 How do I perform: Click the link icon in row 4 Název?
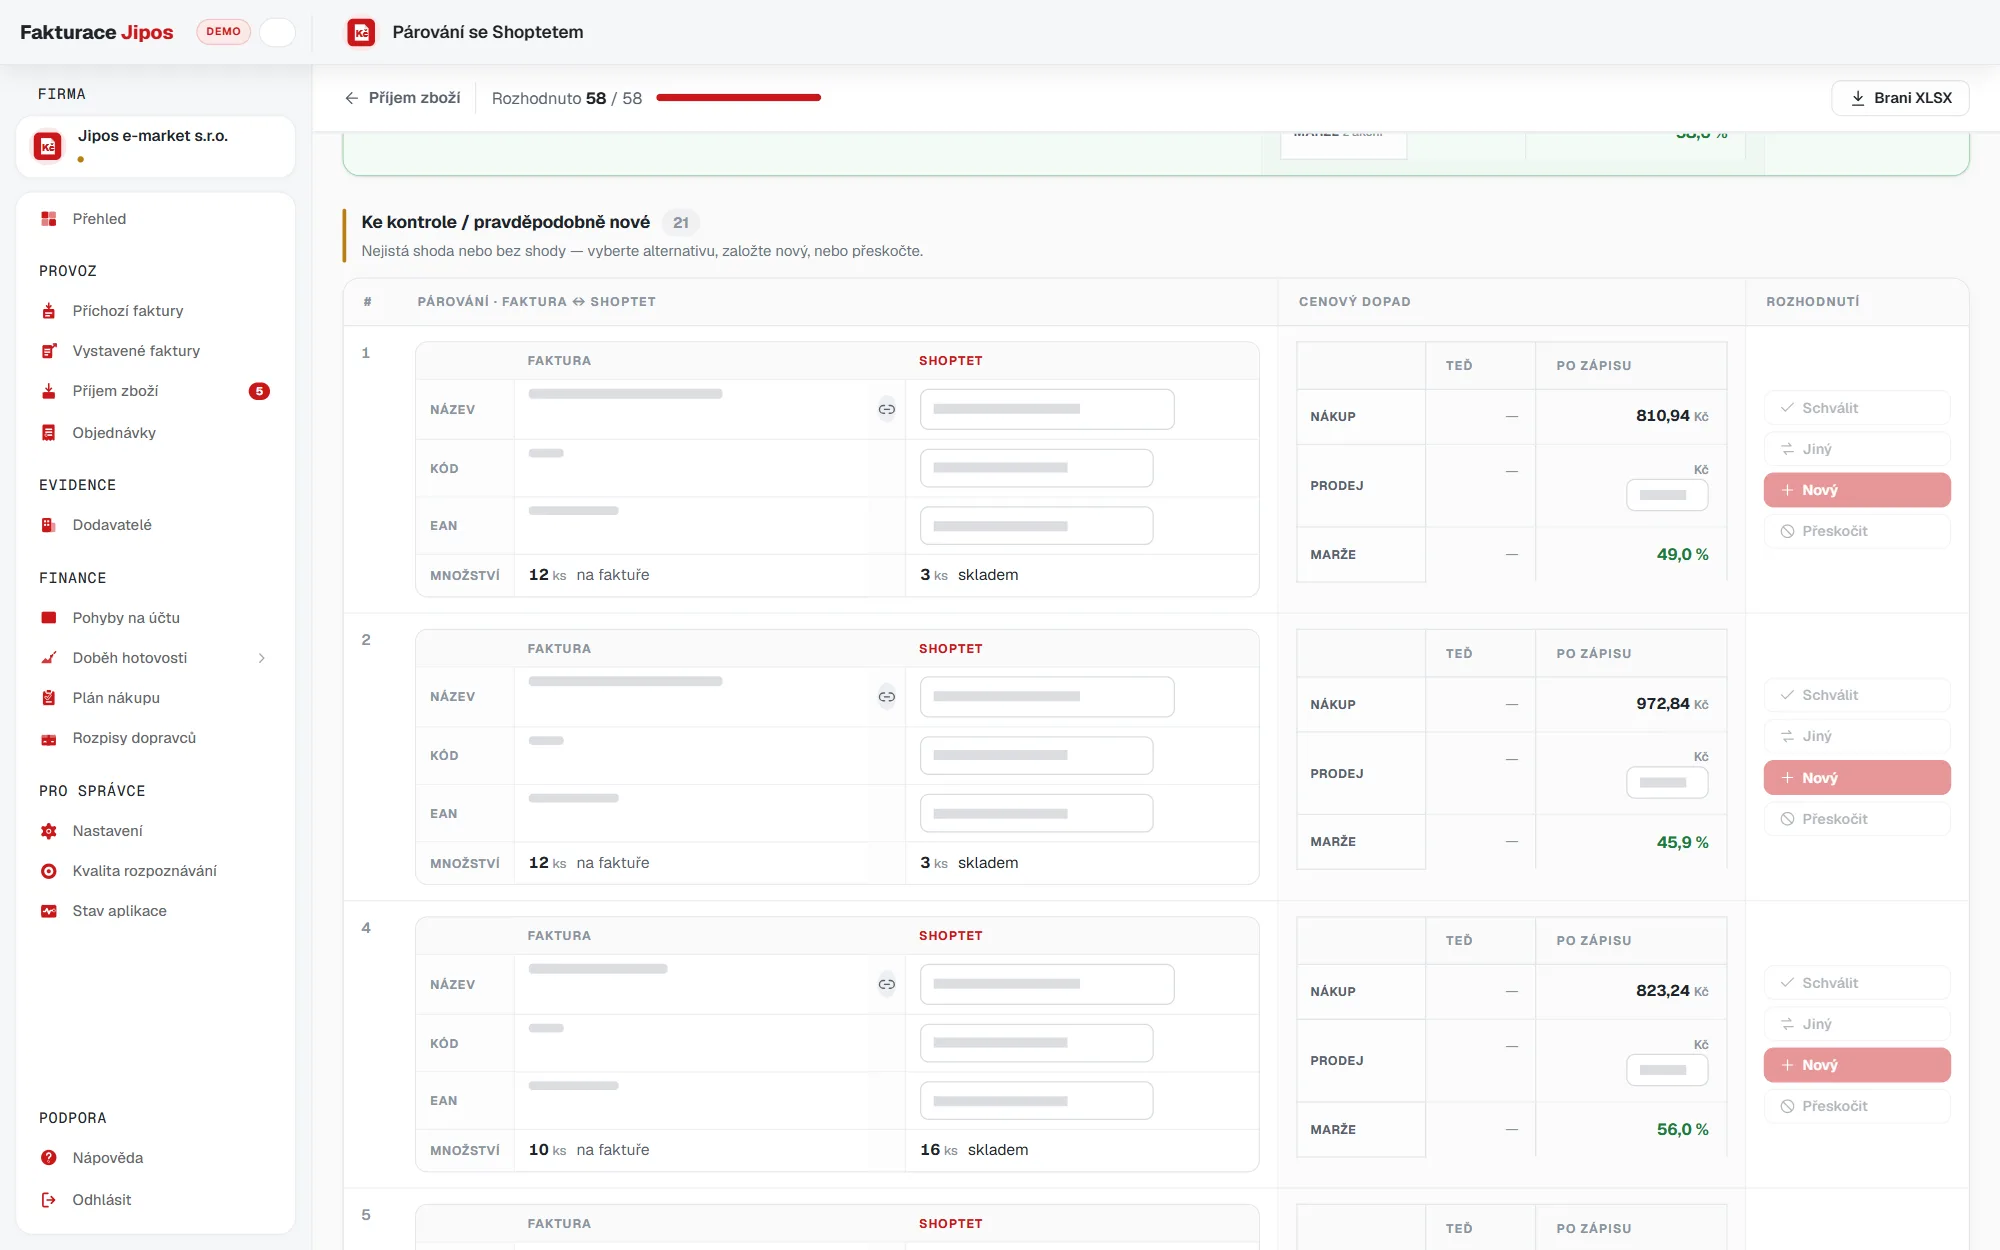coord(887,984)
